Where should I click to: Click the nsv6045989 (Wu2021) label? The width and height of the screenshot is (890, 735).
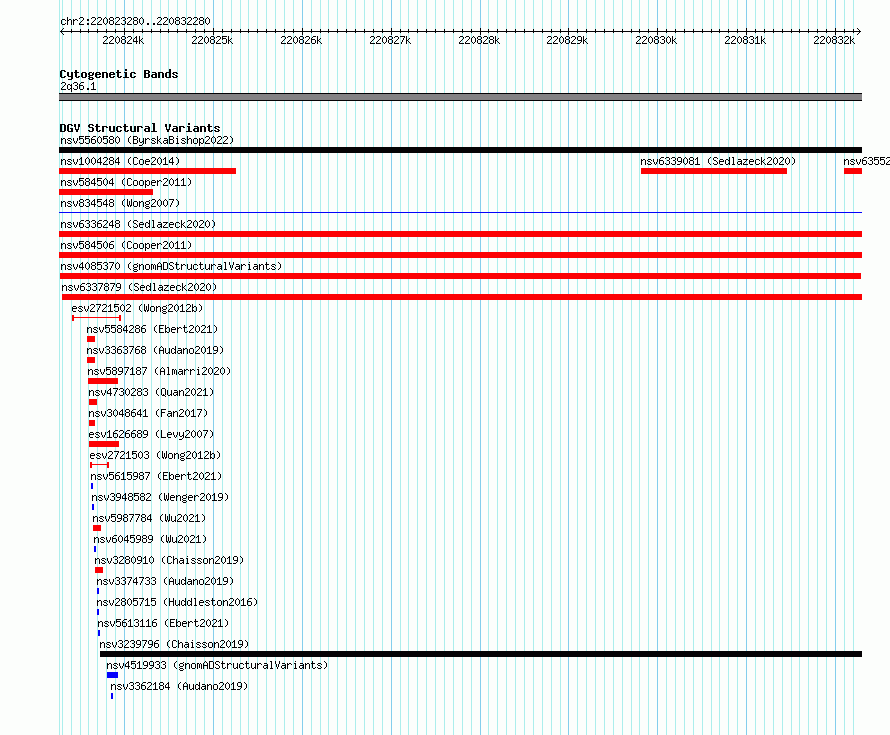[150, 539]
